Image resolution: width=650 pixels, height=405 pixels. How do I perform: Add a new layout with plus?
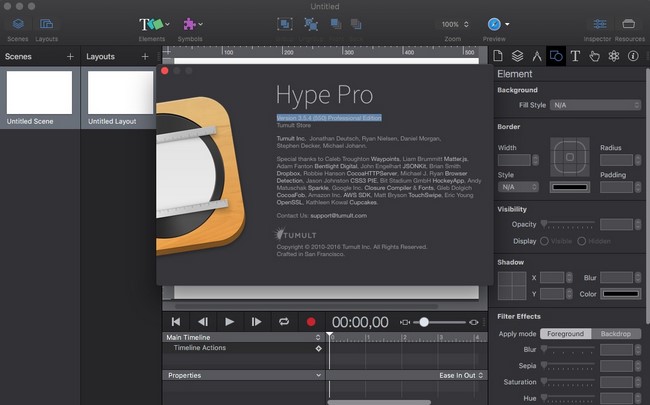coord(145,56)
